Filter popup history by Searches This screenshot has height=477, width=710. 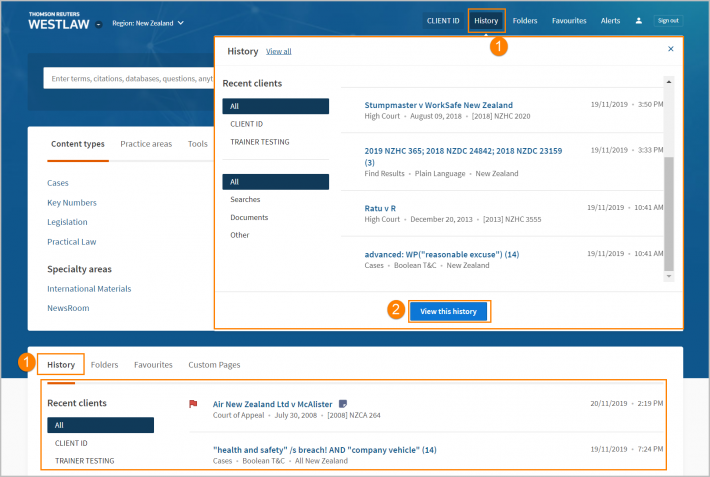(x=245, y=199)
